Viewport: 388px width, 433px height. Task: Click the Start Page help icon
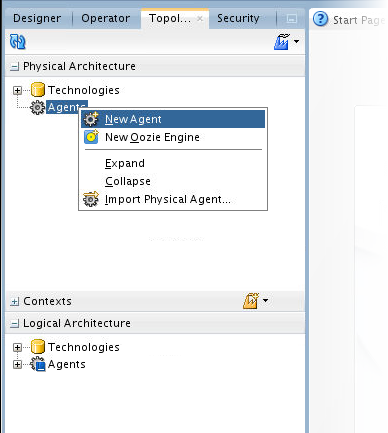click(321, 19)
